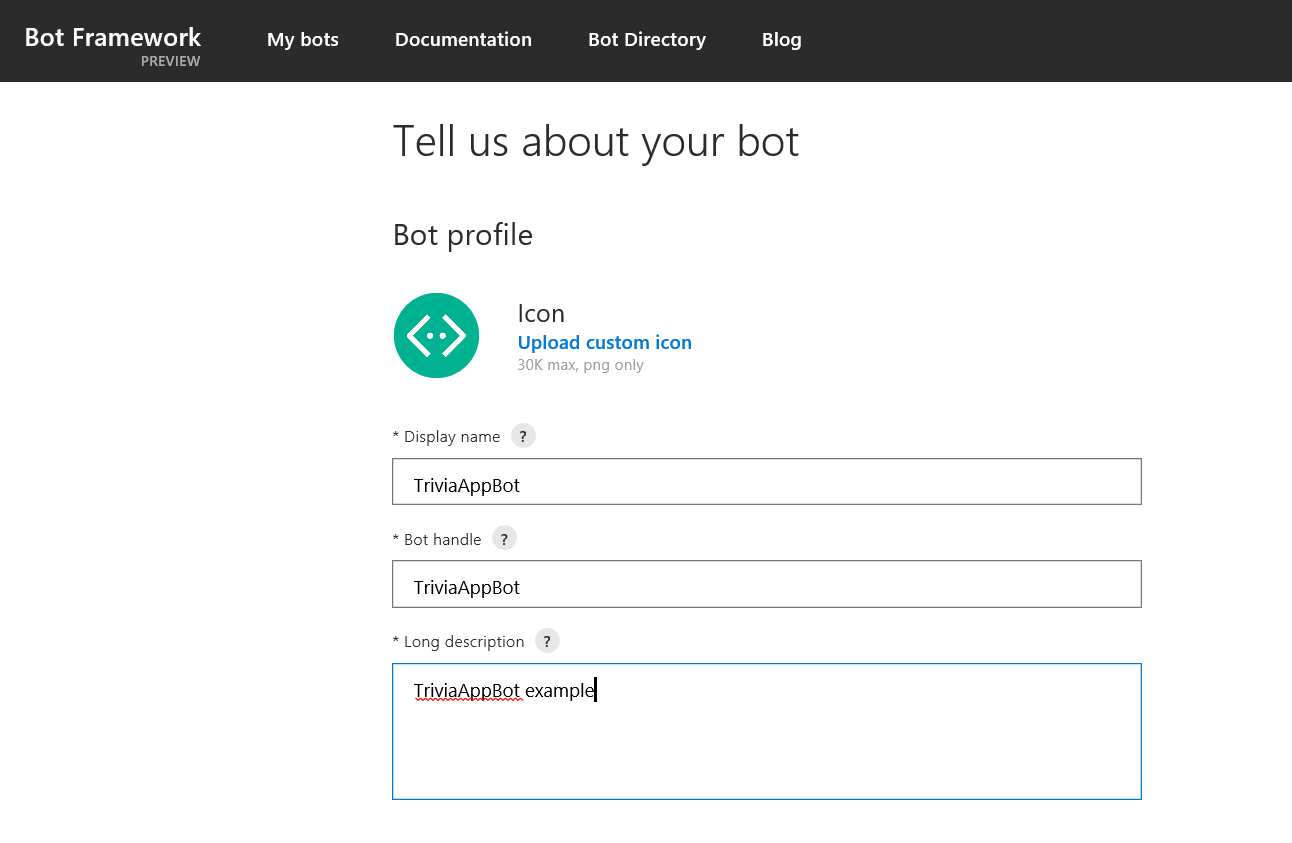Focus the Bot handle text field
This screenshot has height=843, width=1292.
click(x=766, y=584)
